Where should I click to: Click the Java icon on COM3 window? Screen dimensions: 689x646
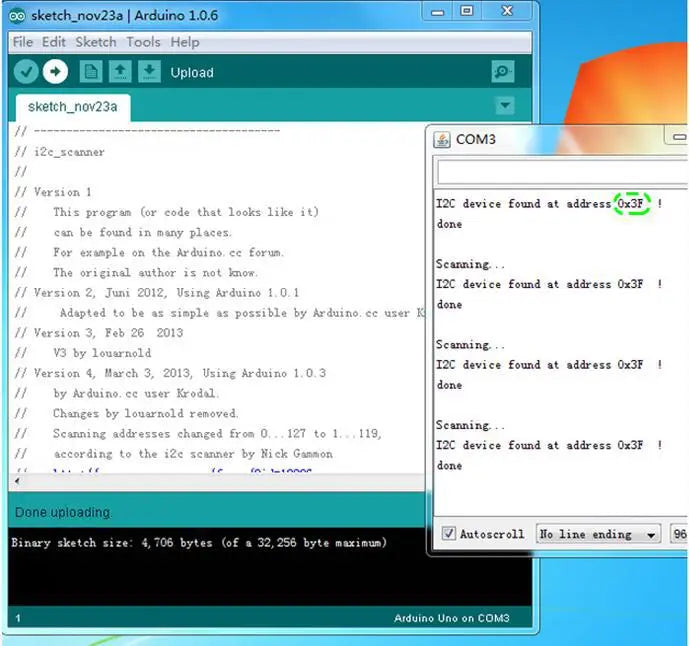[x=442, y=140]
